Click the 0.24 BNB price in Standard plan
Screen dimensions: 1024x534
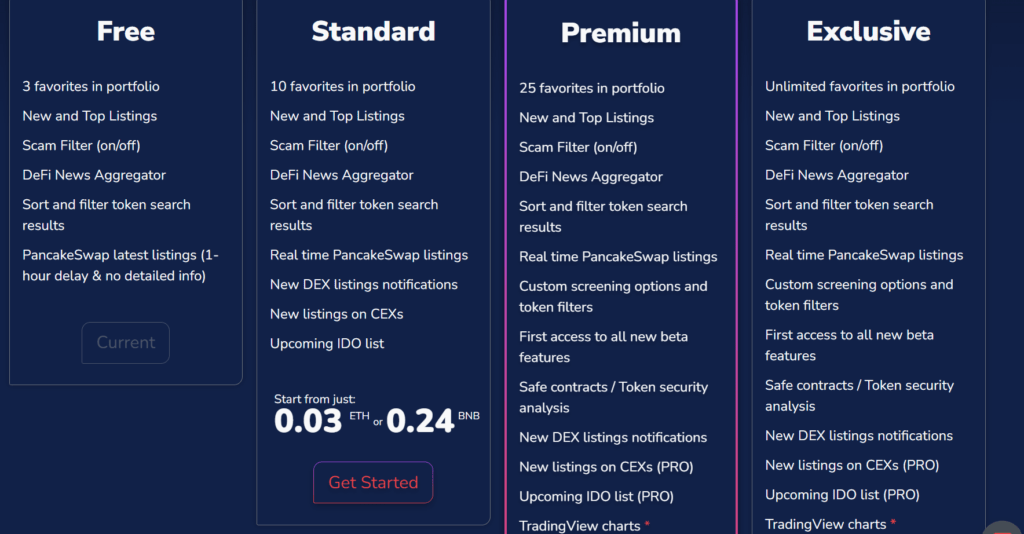coord(433,421)
